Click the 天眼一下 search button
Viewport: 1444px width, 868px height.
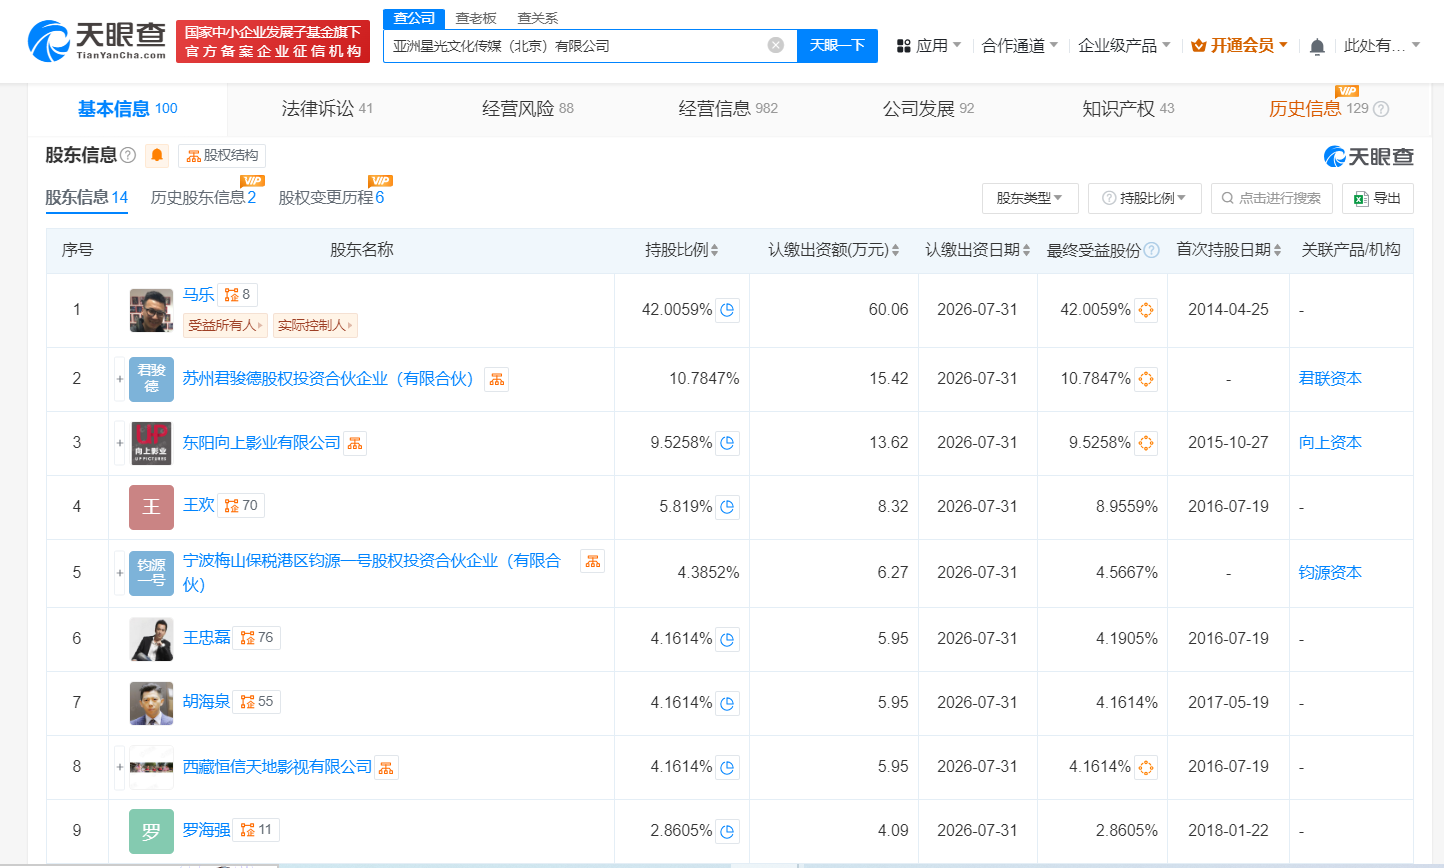coord(838,46)
